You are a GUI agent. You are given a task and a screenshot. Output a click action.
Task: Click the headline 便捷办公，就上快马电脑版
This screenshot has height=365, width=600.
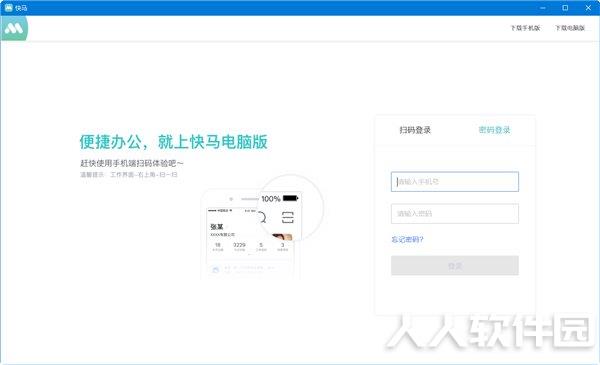[x=173, y=142]
